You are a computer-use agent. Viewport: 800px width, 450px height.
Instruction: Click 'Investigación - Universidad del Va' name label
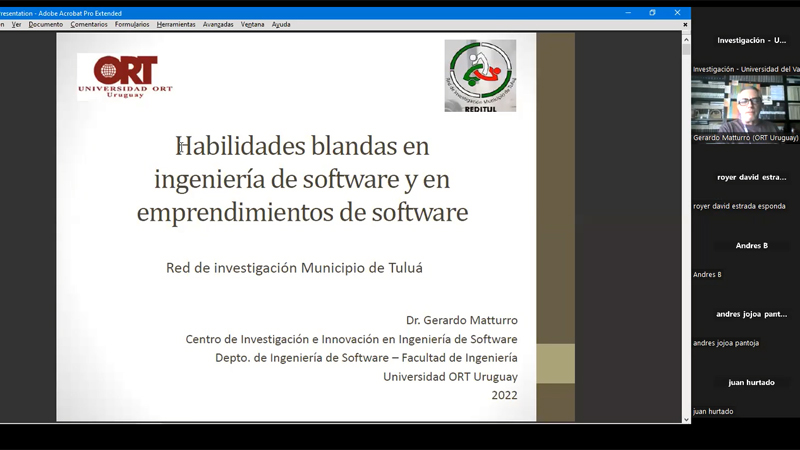click(x=746, y=69)
